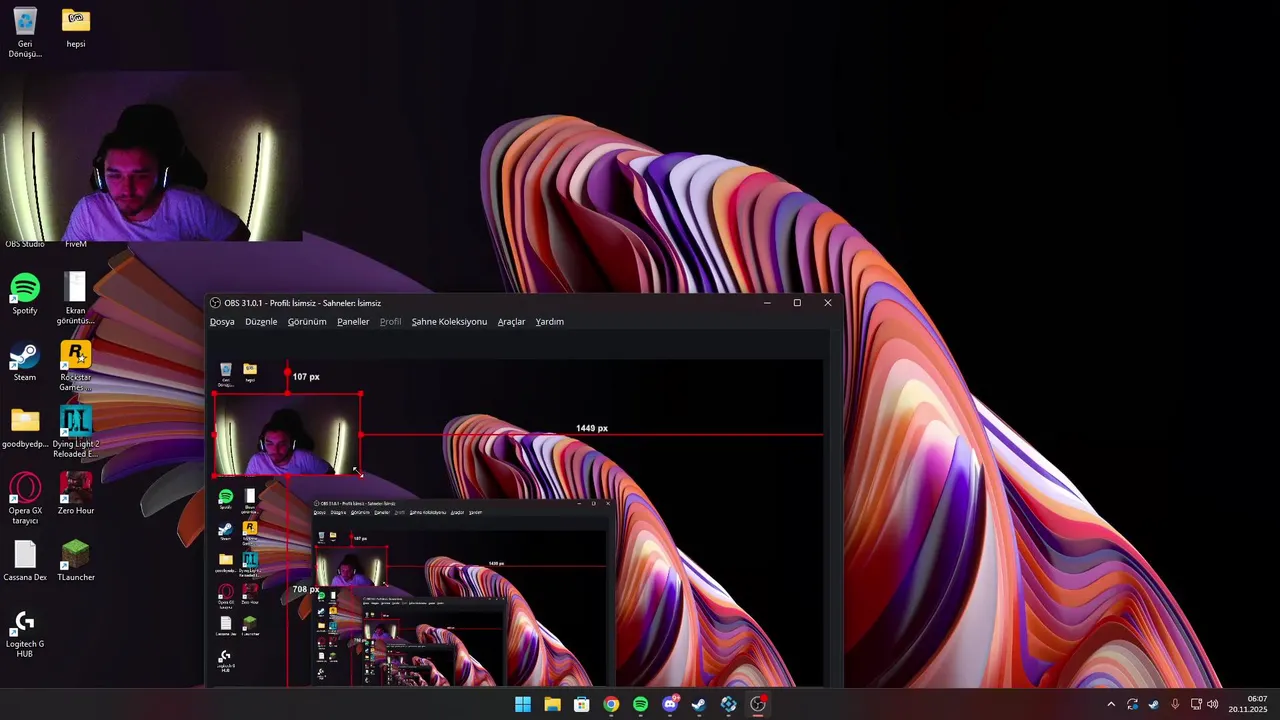Select the Opera GX tarayıcı shortcut
The height and width of the screenshot is (720, 1280).
(25, 499)
